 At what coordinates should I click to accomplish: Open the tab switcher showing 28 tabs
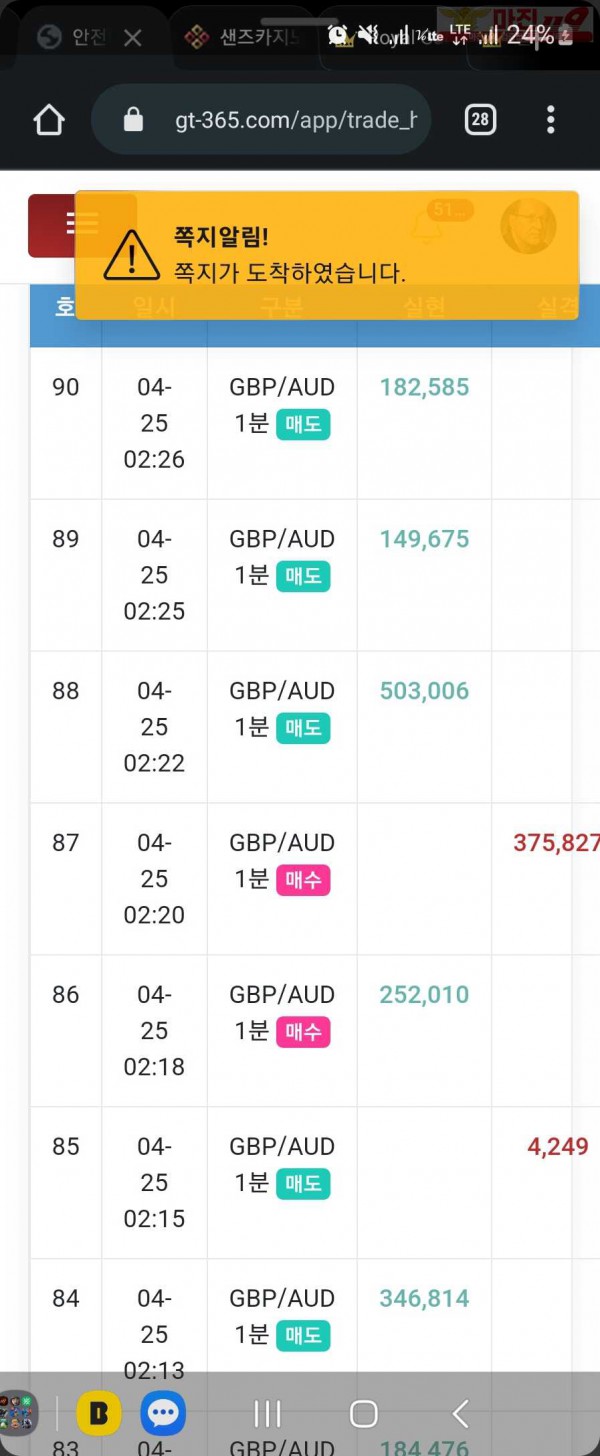tap(480, 120)
